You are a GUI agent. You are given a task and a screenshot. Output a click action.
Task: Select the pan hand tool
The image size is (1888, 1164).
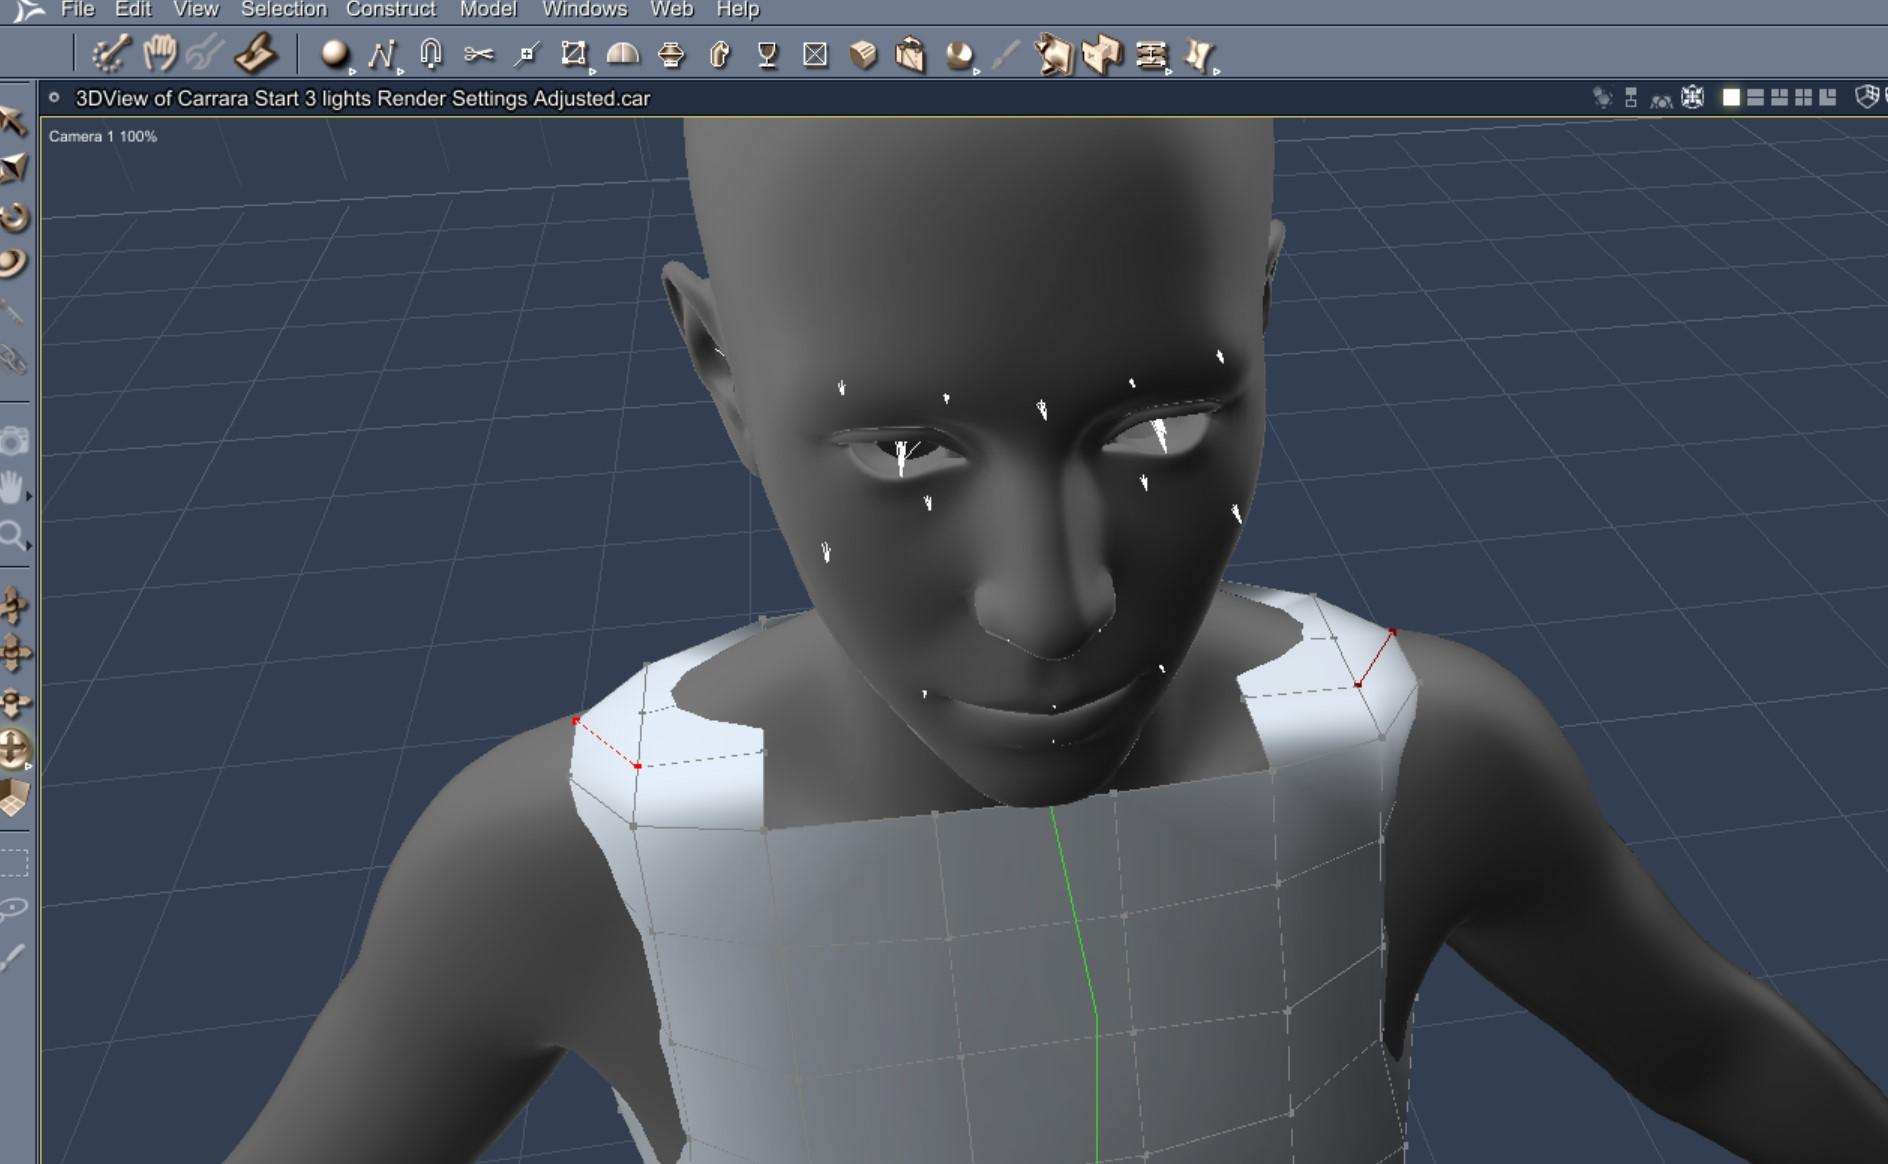pyautogui.click(x=14, y=487)
